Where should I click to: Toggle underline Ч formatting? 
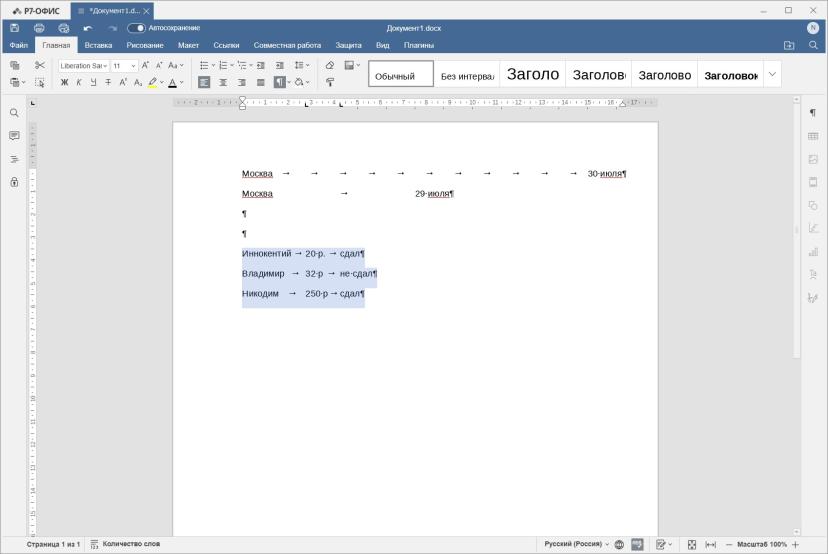93,82
